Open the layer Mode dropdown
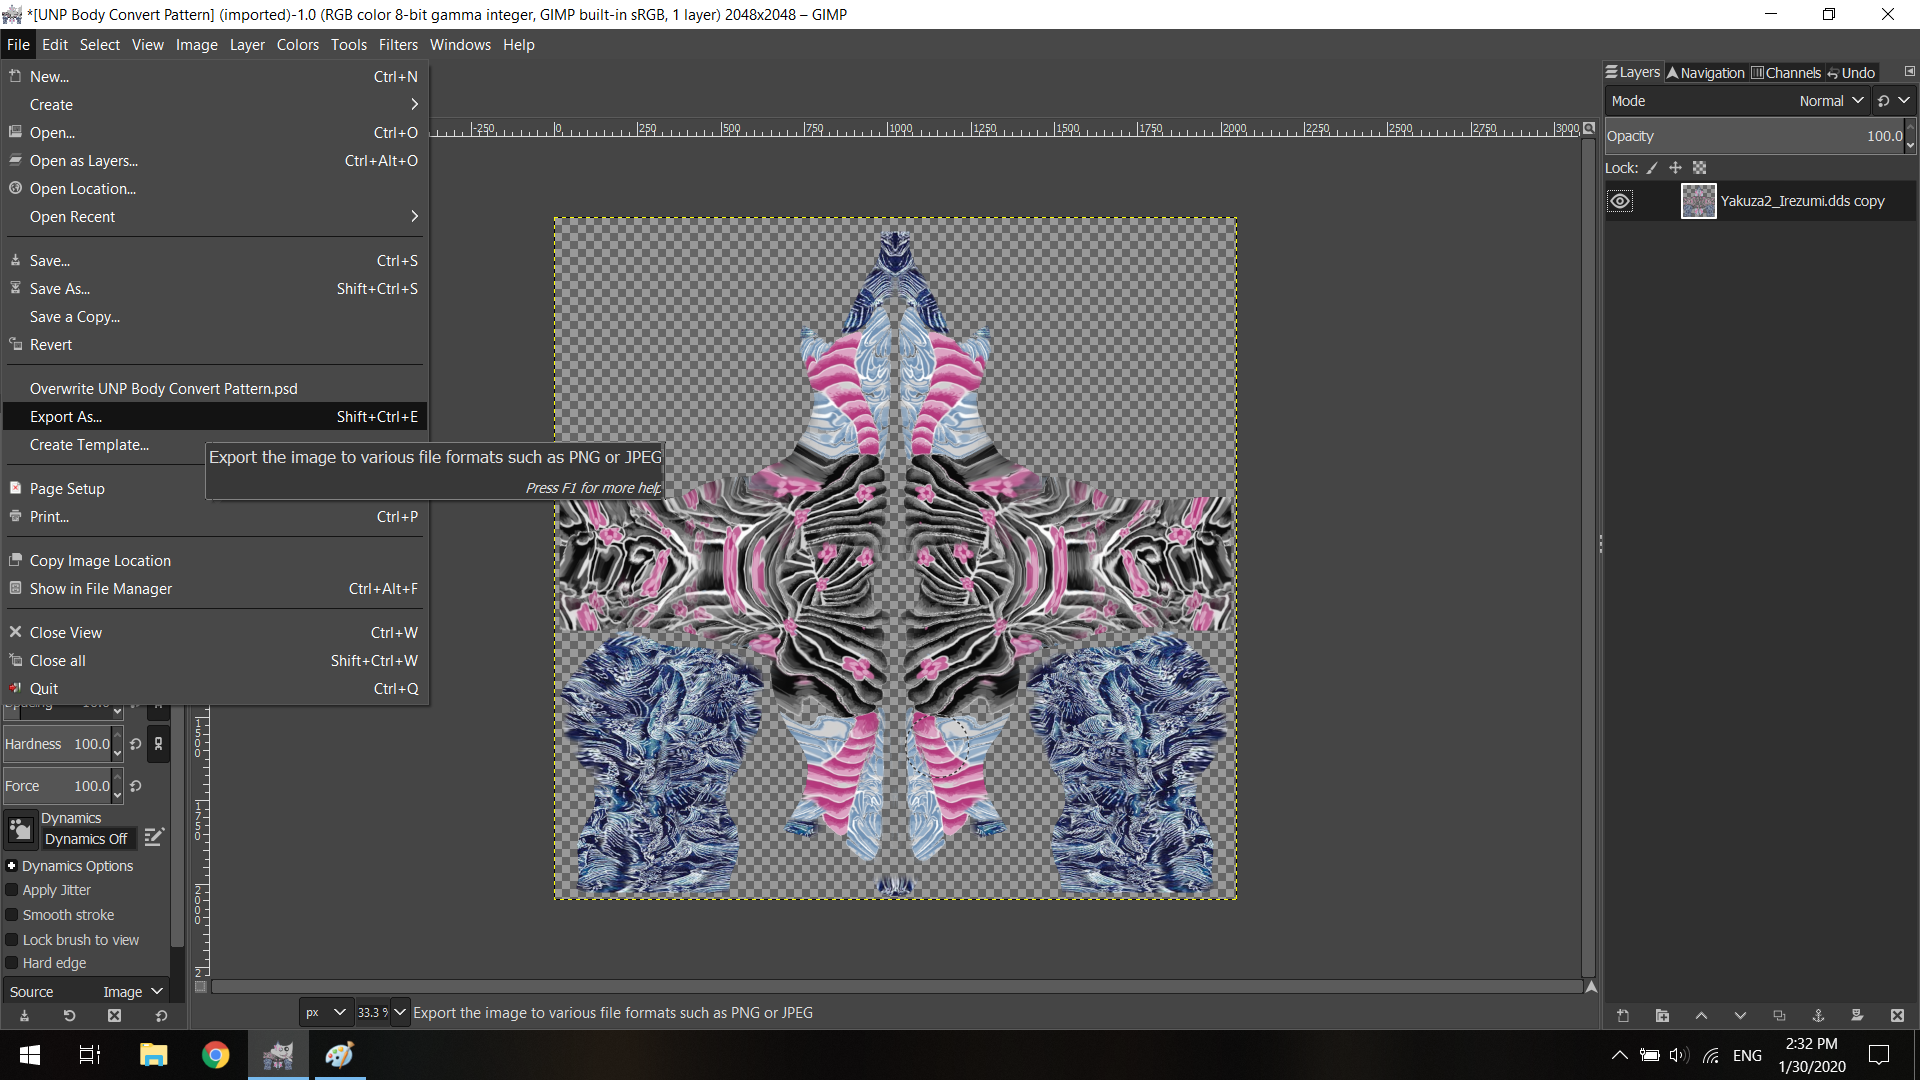The image size is (1920, 1080). tap(1736, 101)
